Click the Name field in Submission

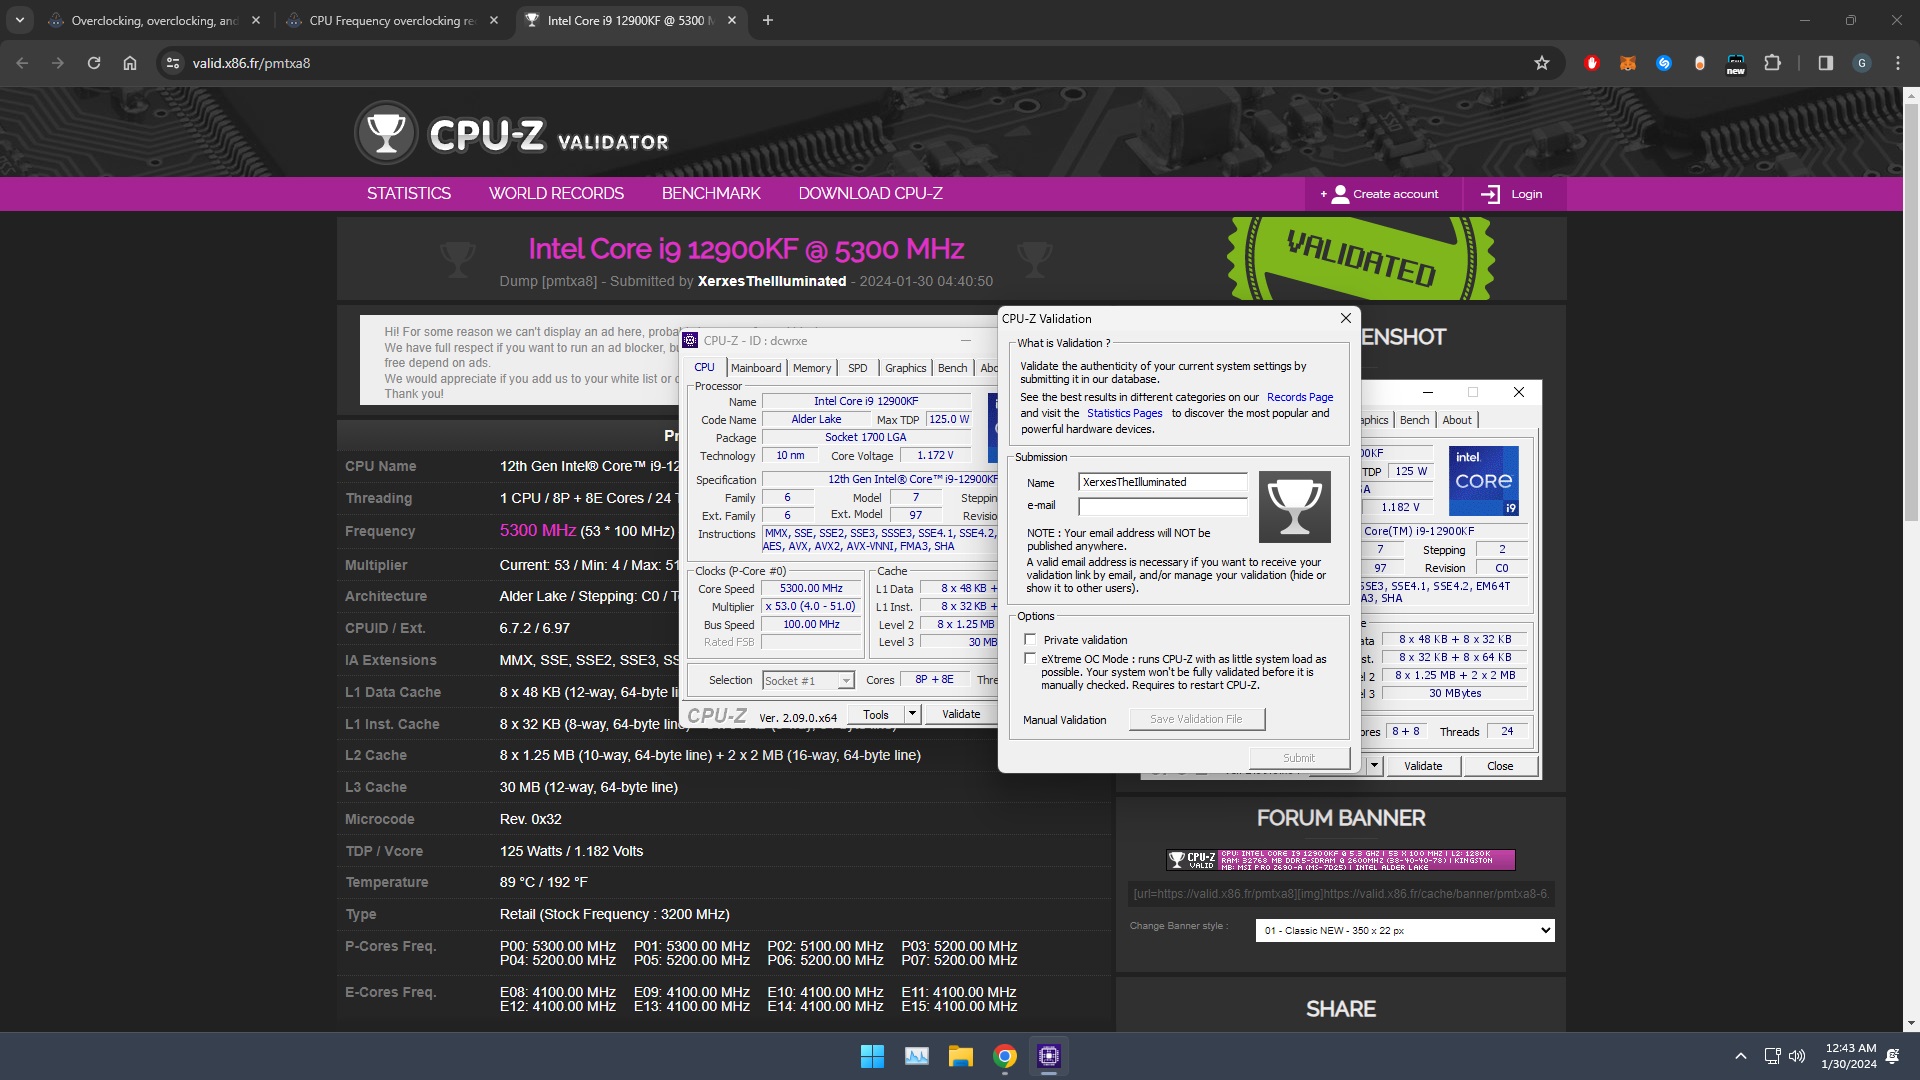coord(1162,482)
